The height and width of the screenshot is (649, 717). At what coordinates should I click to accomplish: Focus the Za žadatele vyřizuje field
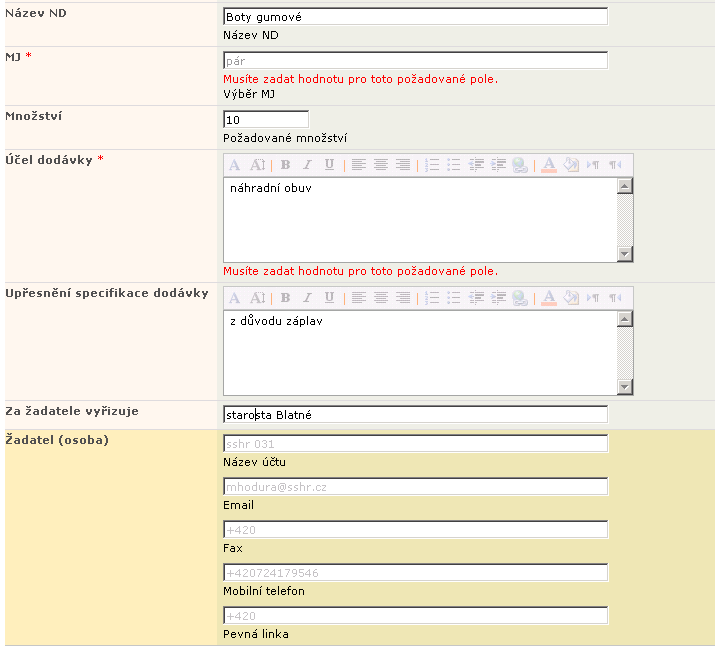[x=416, y=415]
